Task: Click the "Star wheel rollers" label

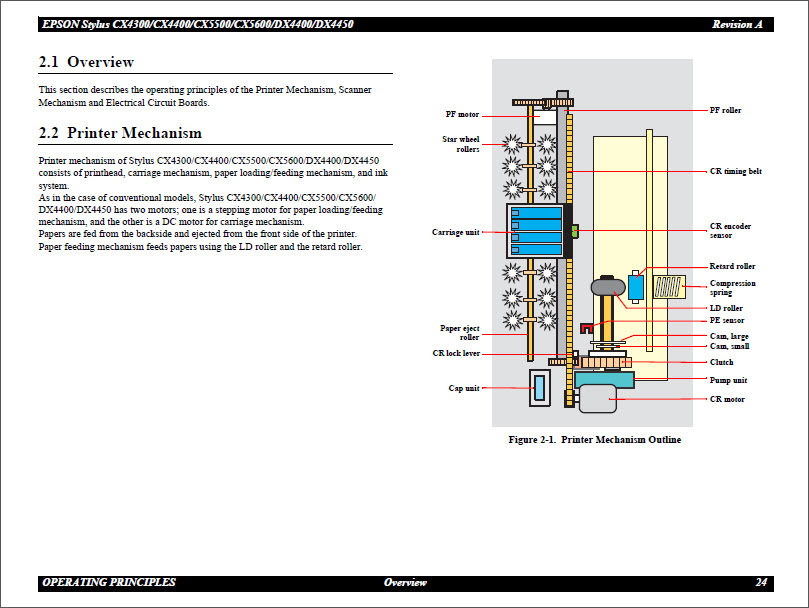Action: click(x=461, y=144)
